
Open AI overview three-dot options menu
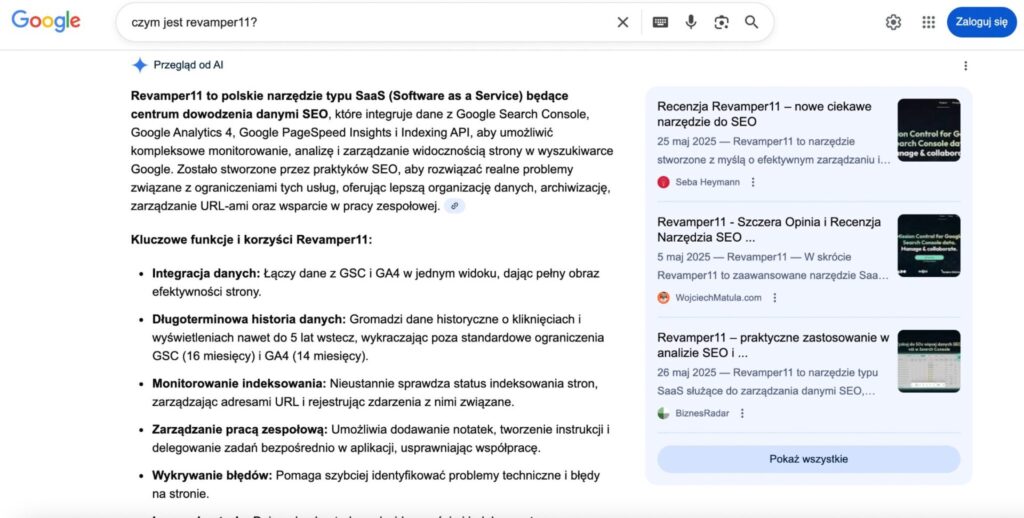pyautogui.click(x=965, y=66)
